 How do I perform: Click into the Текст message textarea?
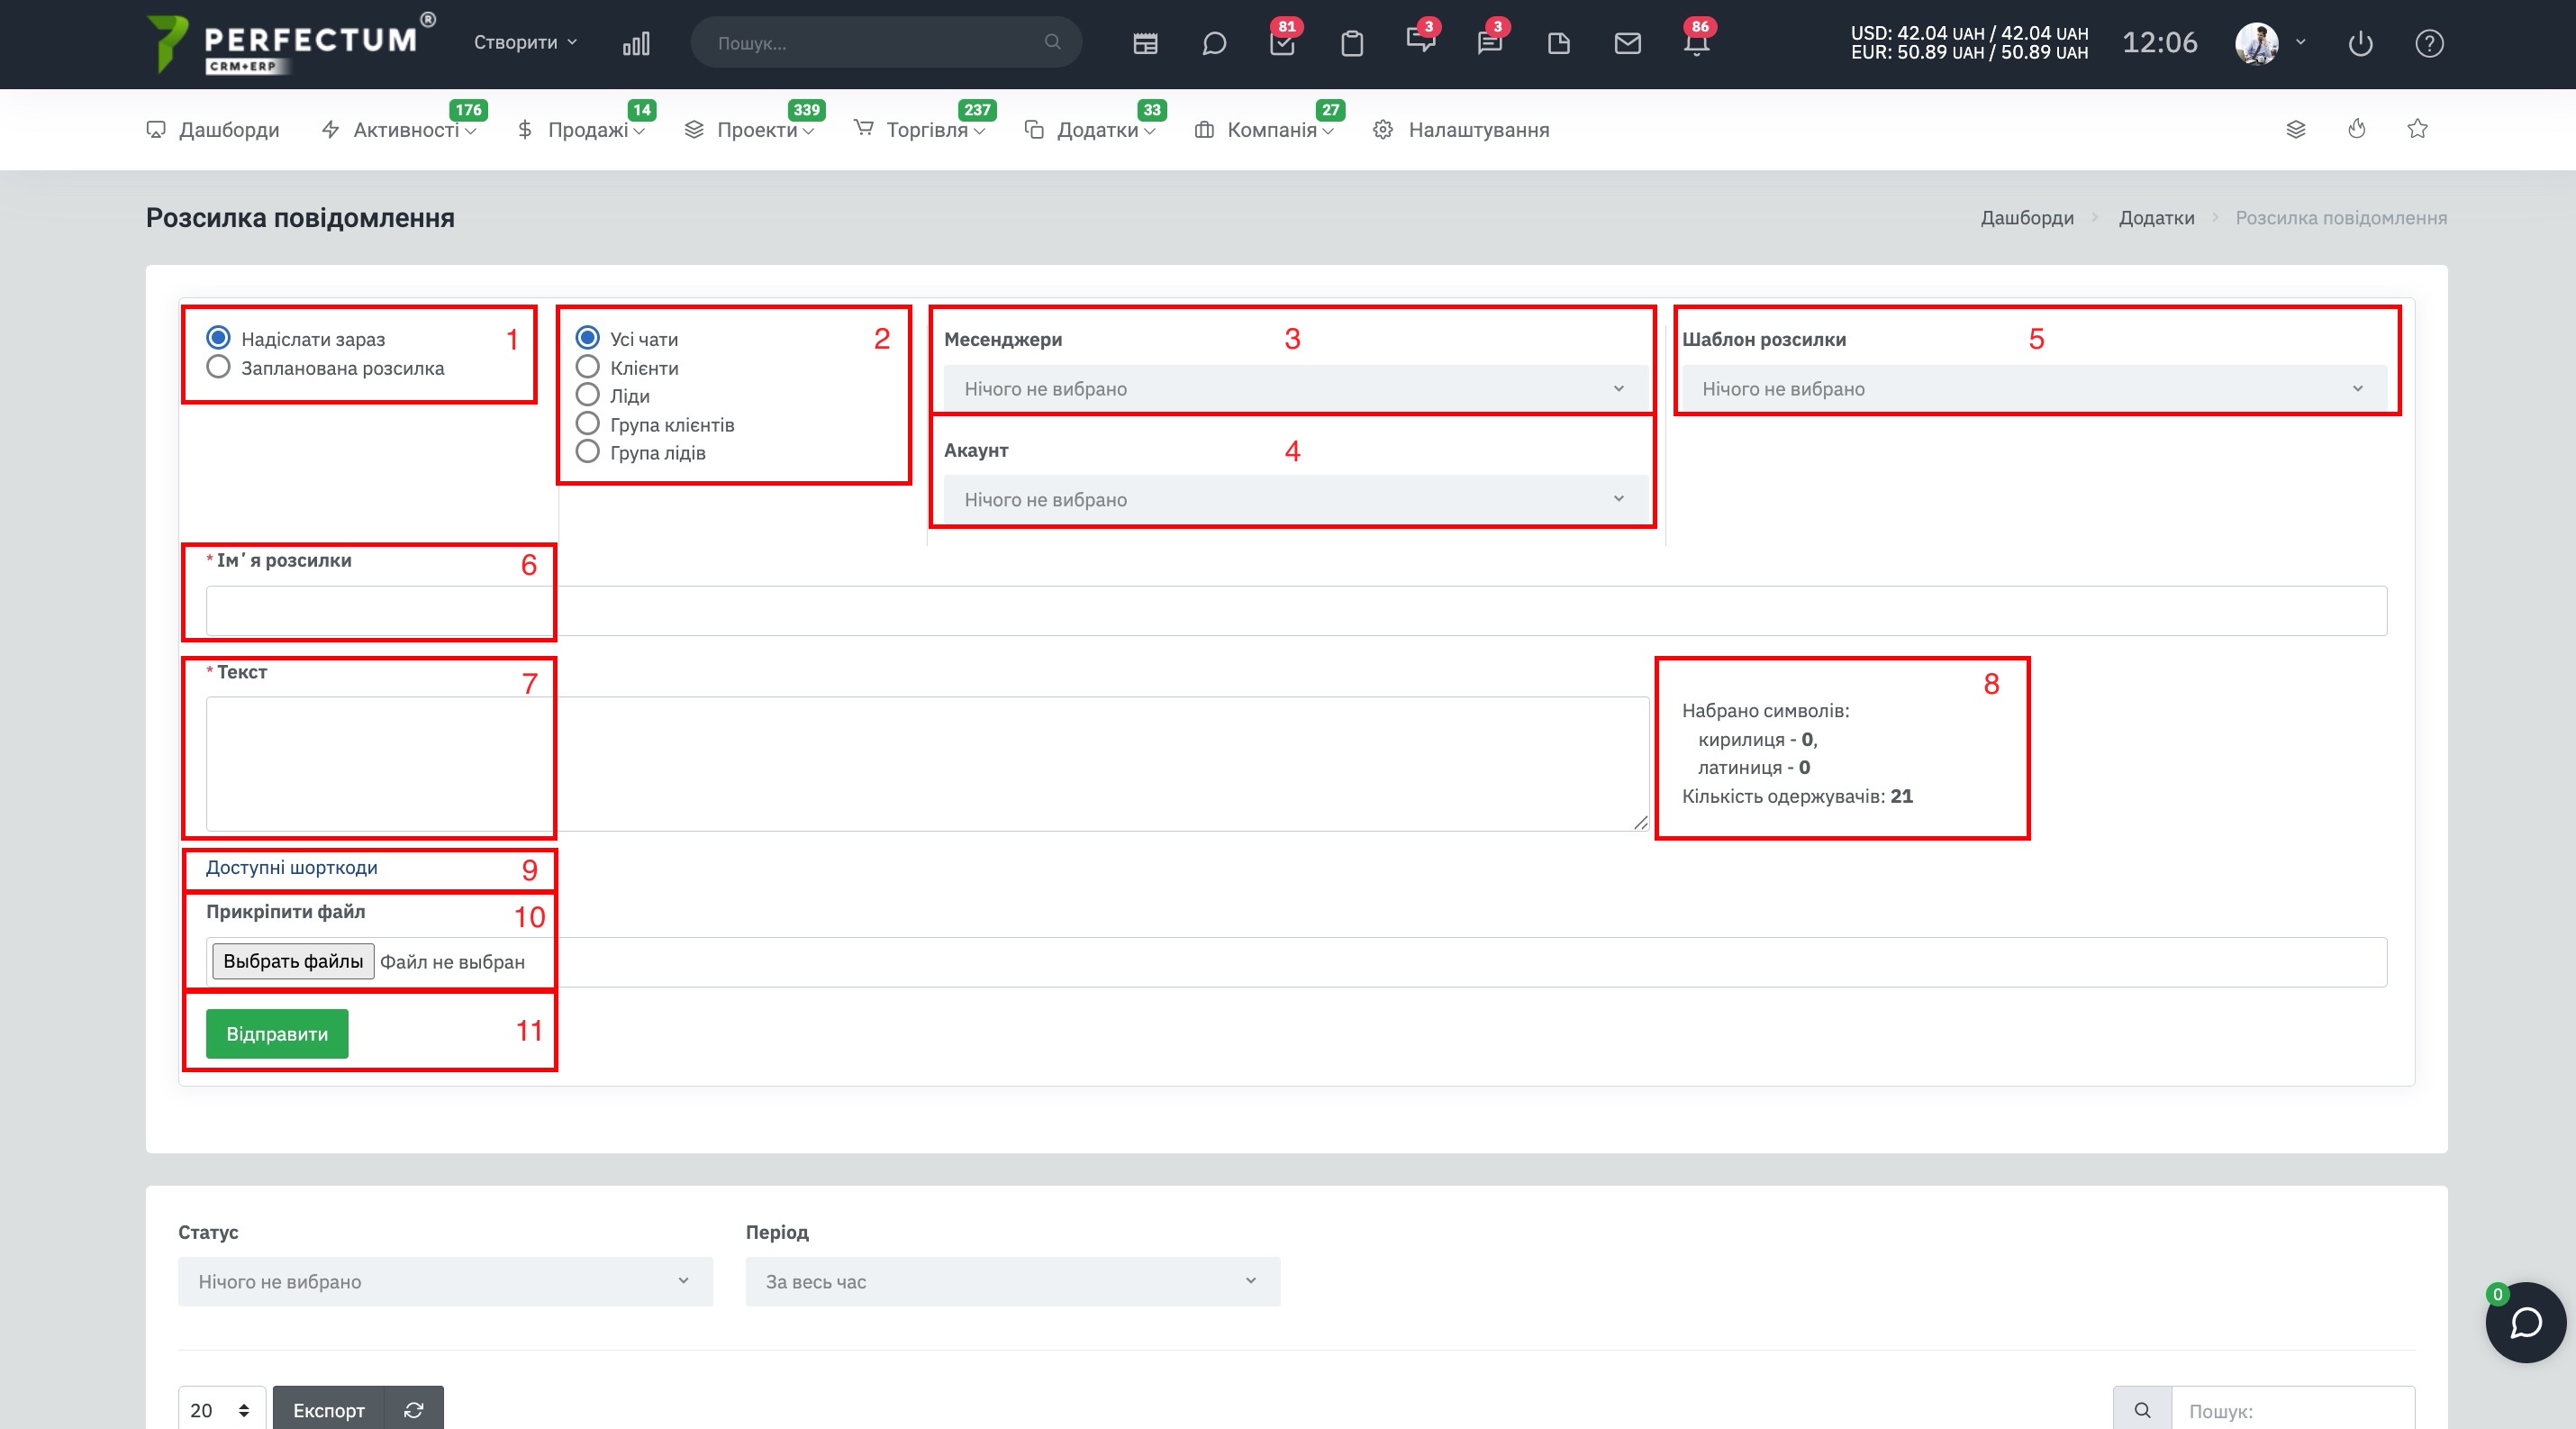pos(927,764)
